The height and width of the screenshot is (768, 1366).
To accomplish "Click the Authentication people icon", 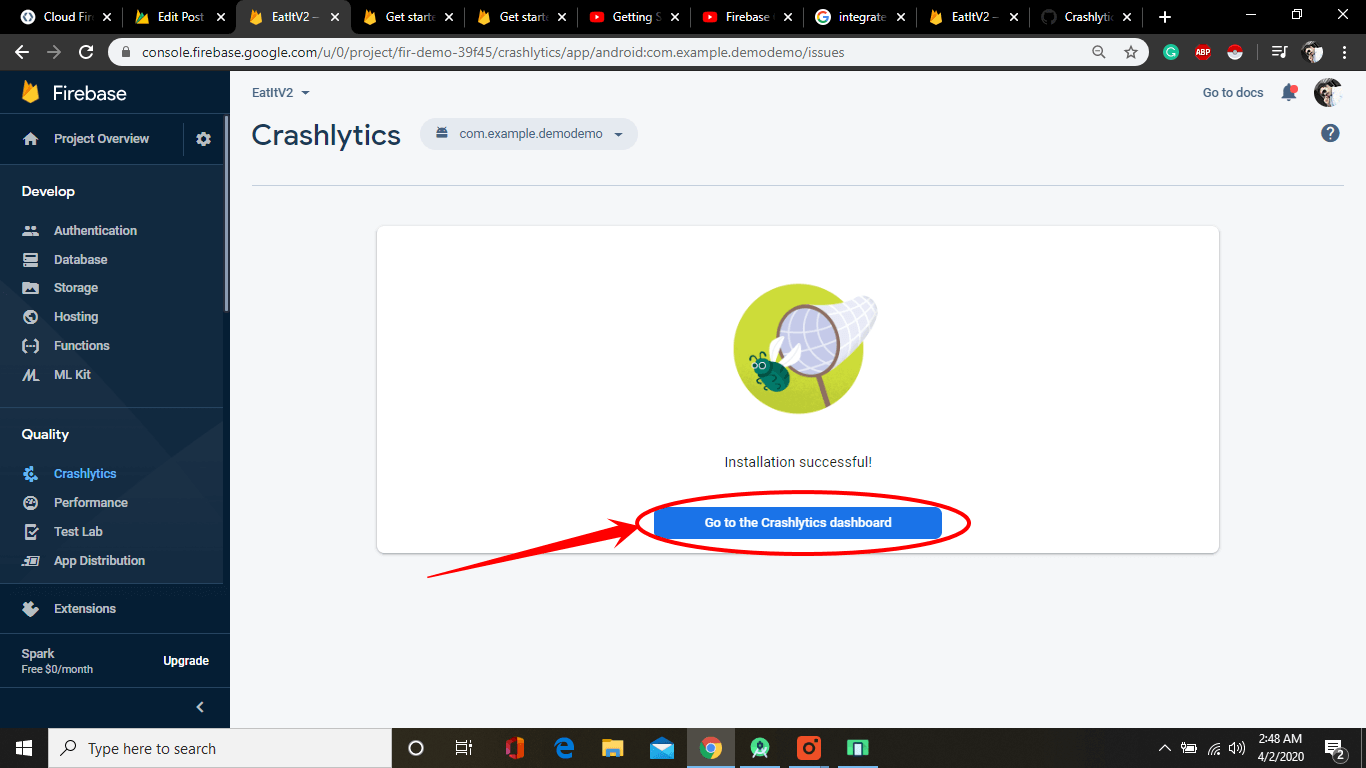I will click(31, 230).
